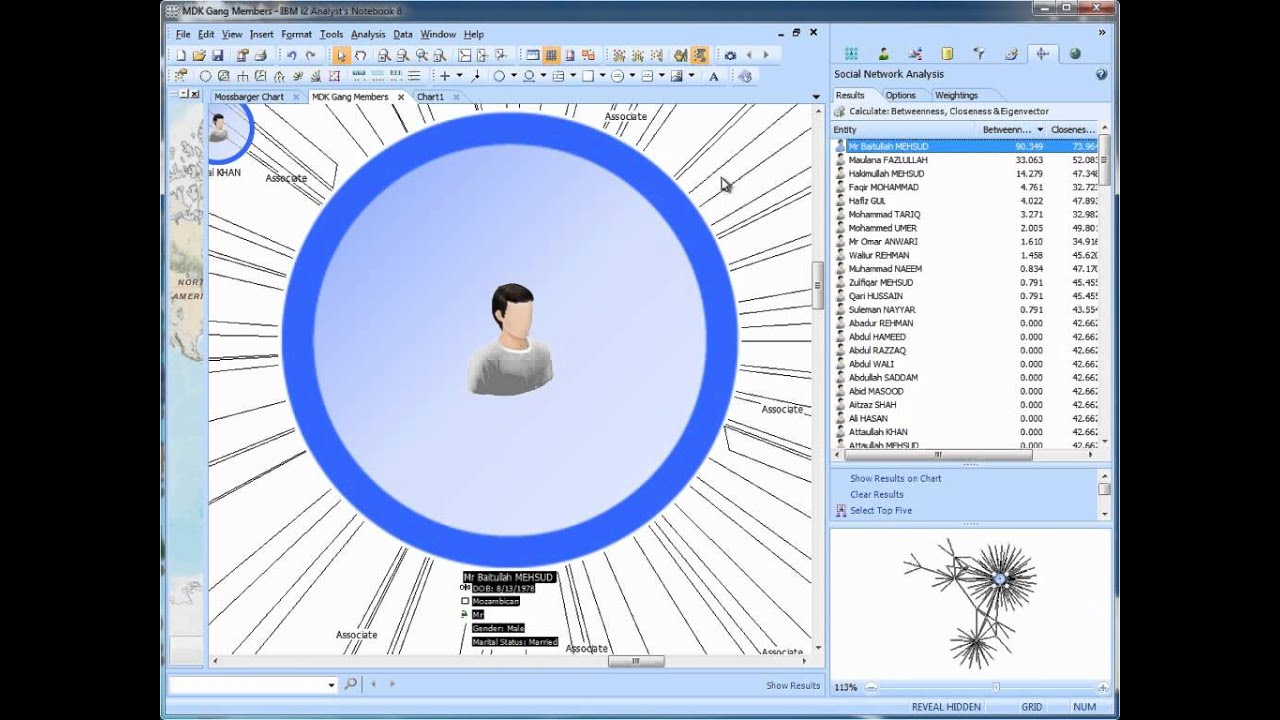The image size is (1280, 720).
Task: Click the Entity column header
Action: click(x=905, y=130)
